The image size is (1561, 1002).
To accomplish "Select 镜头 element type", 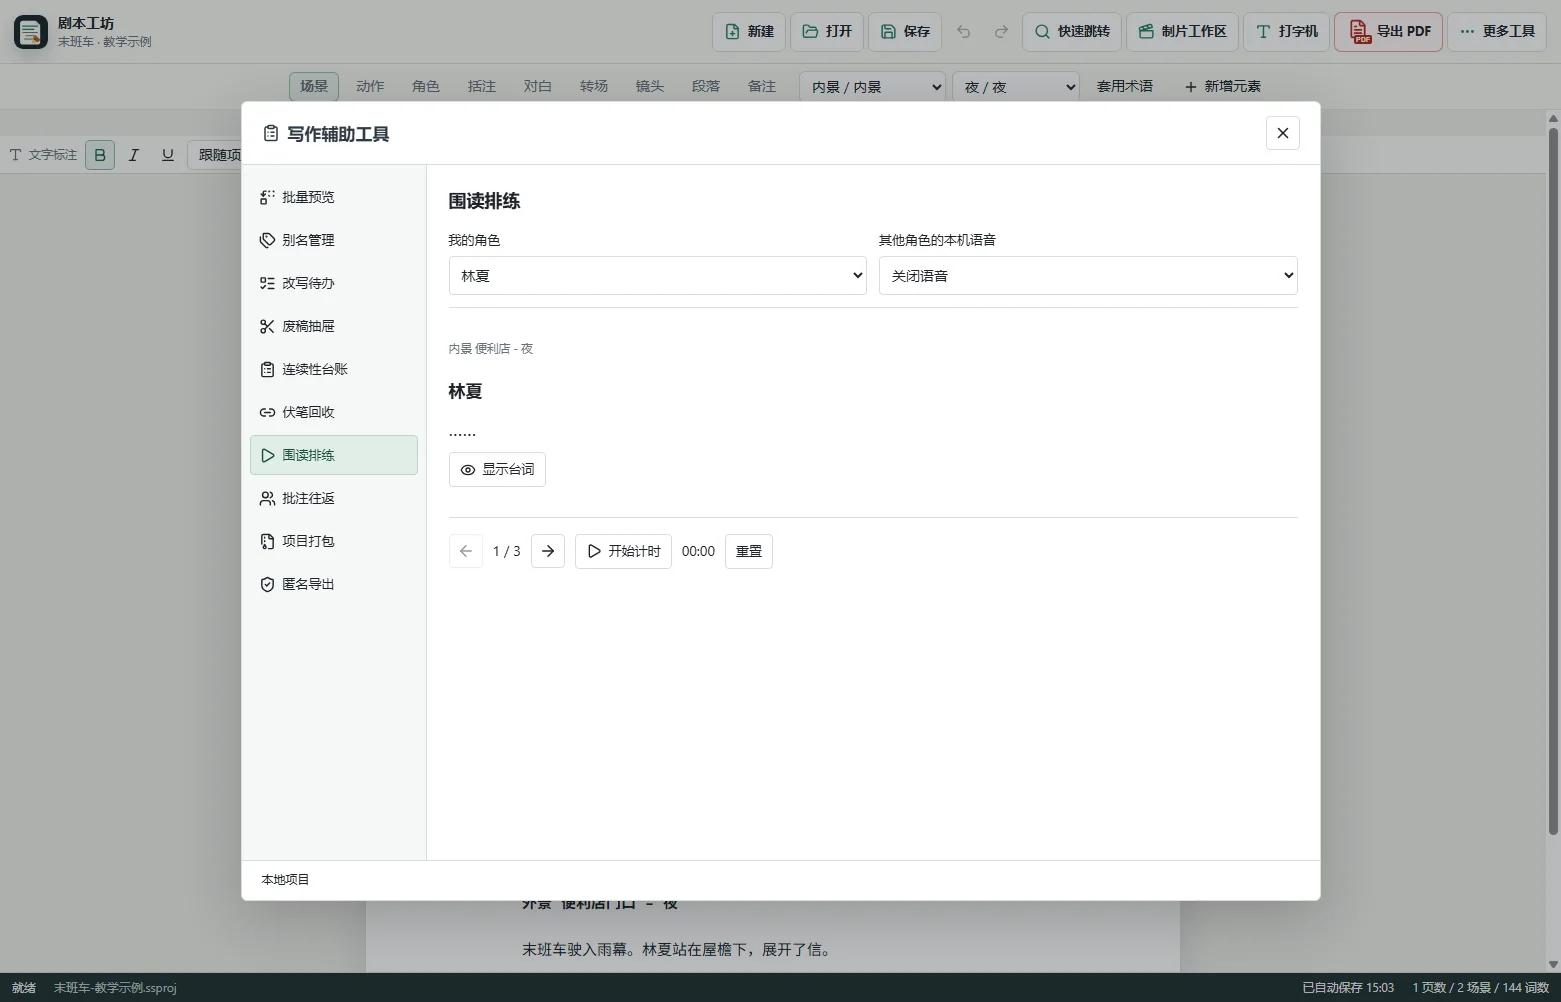I will tap(650, 87).
